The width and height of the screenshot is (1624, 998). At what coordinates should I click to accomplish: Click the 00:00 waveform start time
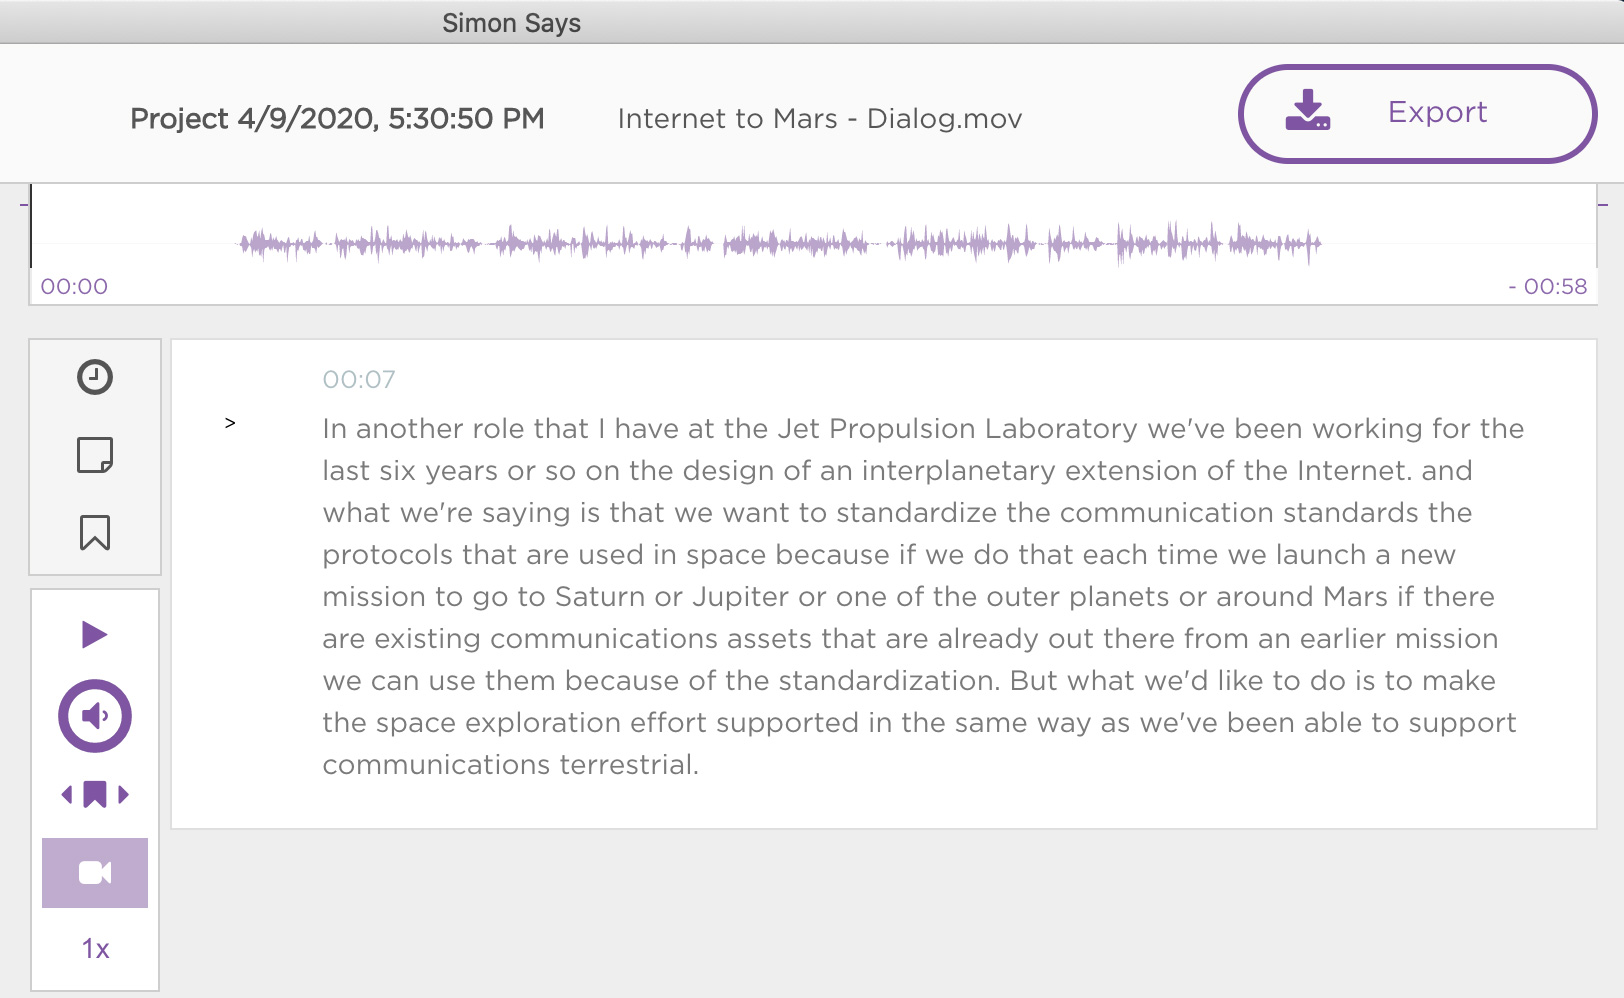tap(74, 287)
